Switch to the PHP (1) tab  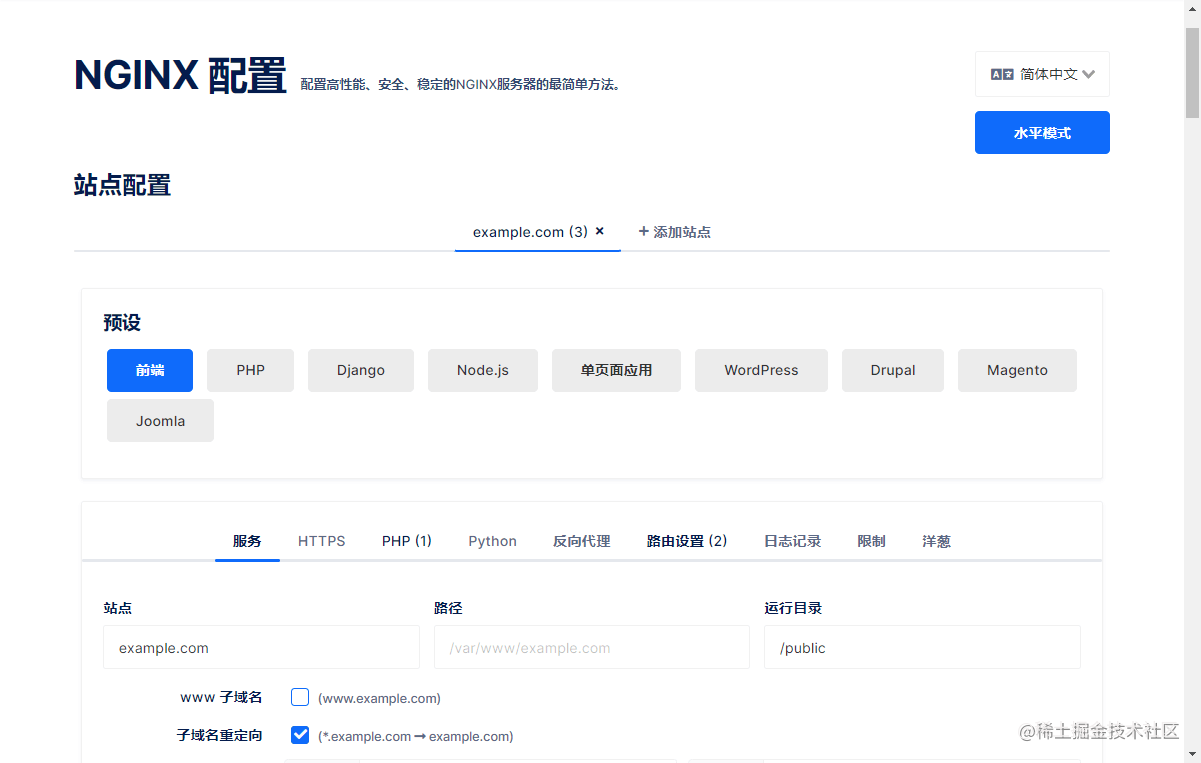tap(407, 541)
